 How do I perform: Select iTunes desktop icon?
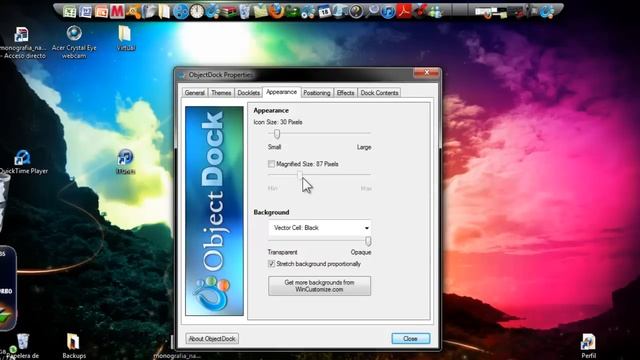(125, 162)
